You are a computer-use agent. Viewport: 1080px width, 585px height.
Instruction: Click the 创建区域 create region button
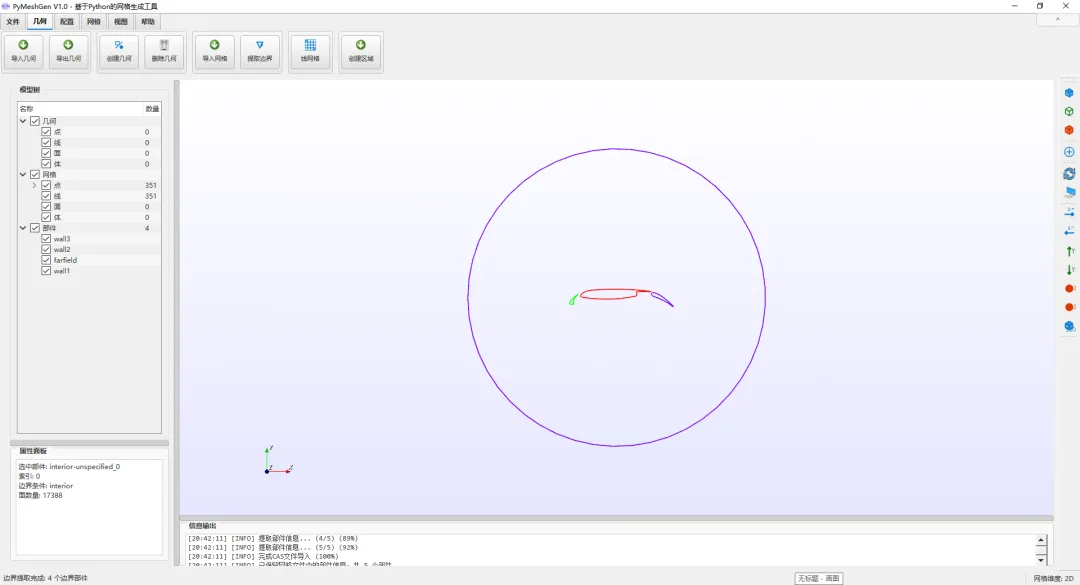361,51
